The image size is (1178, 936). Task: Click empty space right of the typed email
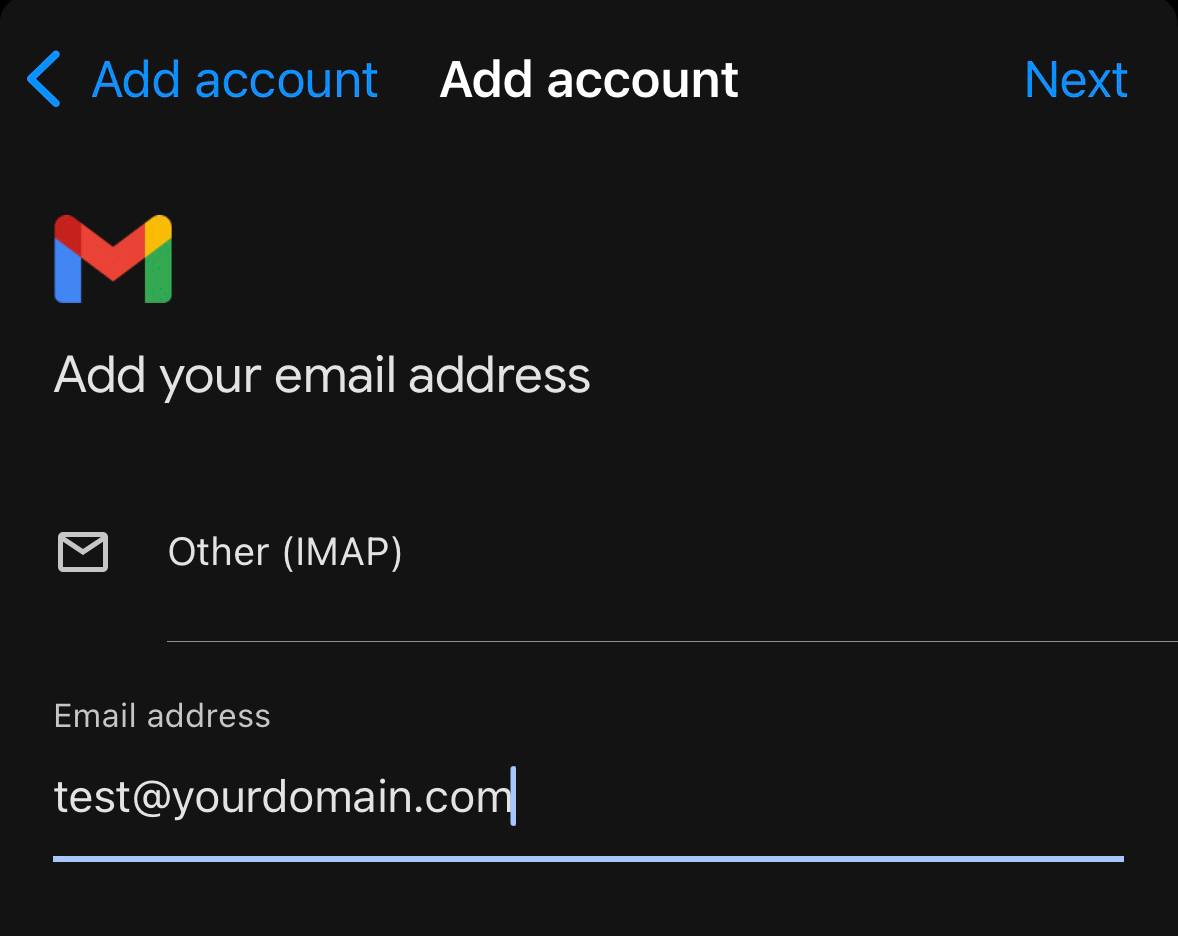(x=820, y=798)
